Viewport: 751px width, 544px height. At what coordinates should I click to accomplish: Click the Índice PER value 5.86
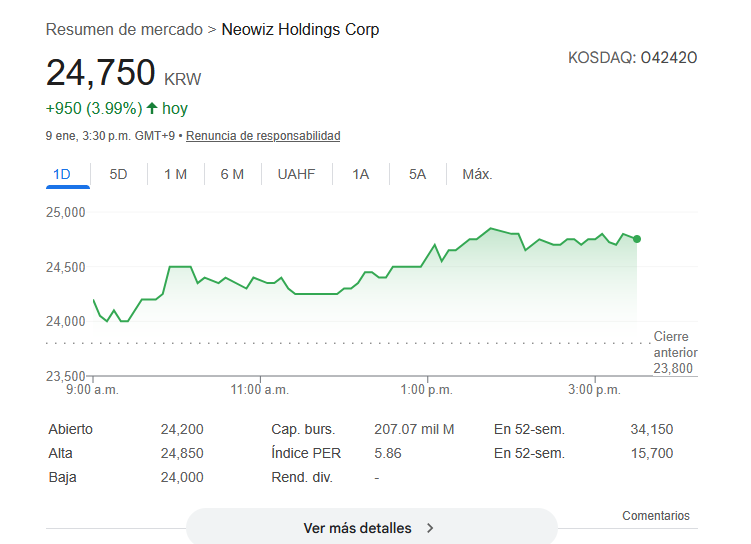pyautogui.click(x=388, y=453)
